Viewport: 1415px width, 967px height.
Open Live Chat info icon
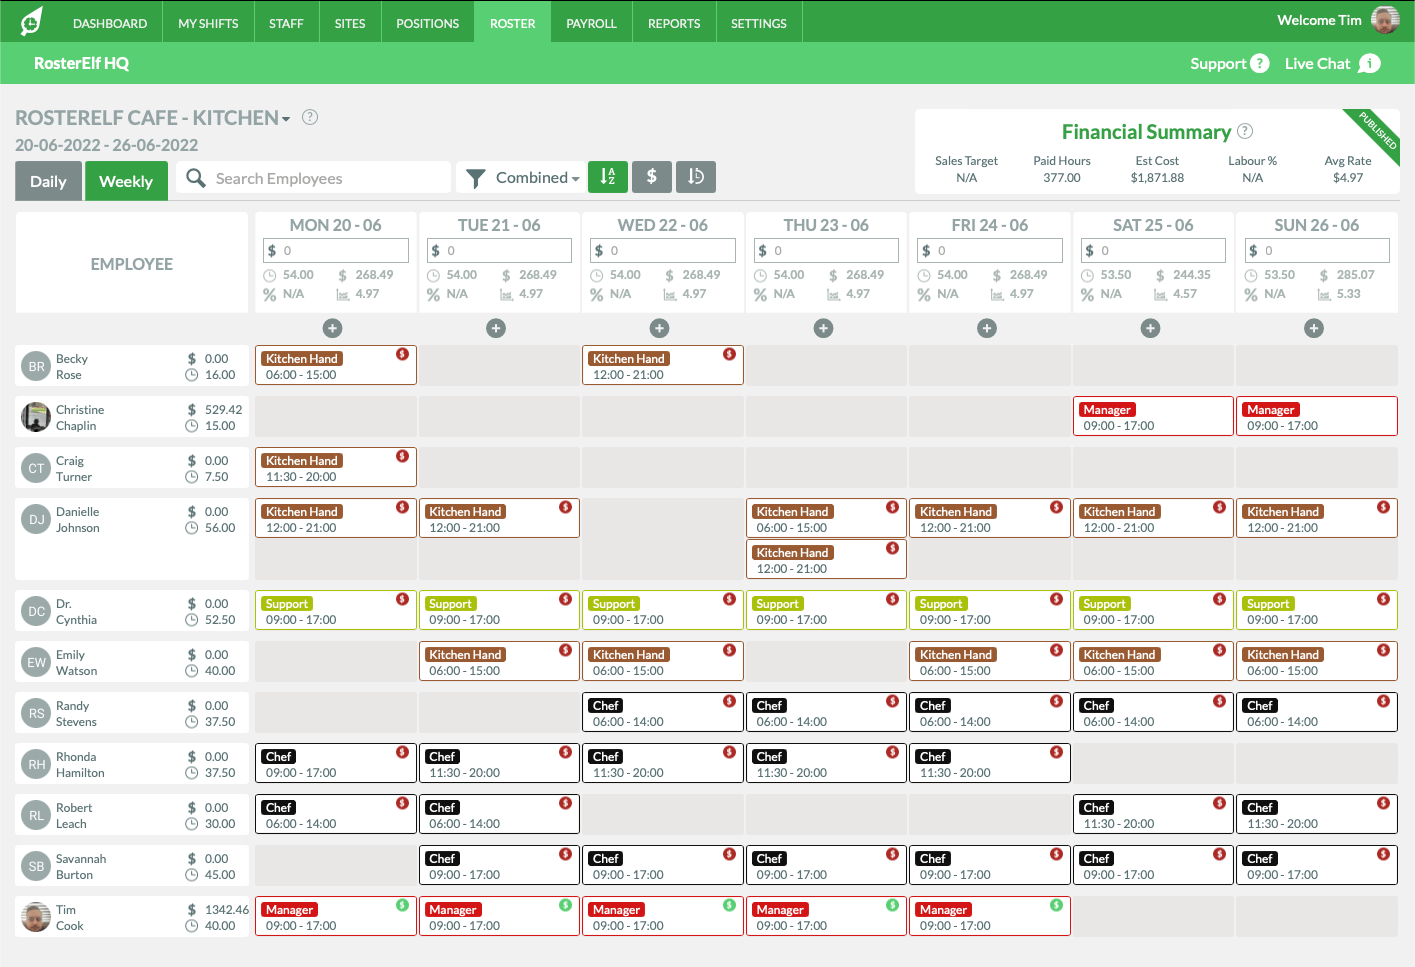coord(1370,64)
